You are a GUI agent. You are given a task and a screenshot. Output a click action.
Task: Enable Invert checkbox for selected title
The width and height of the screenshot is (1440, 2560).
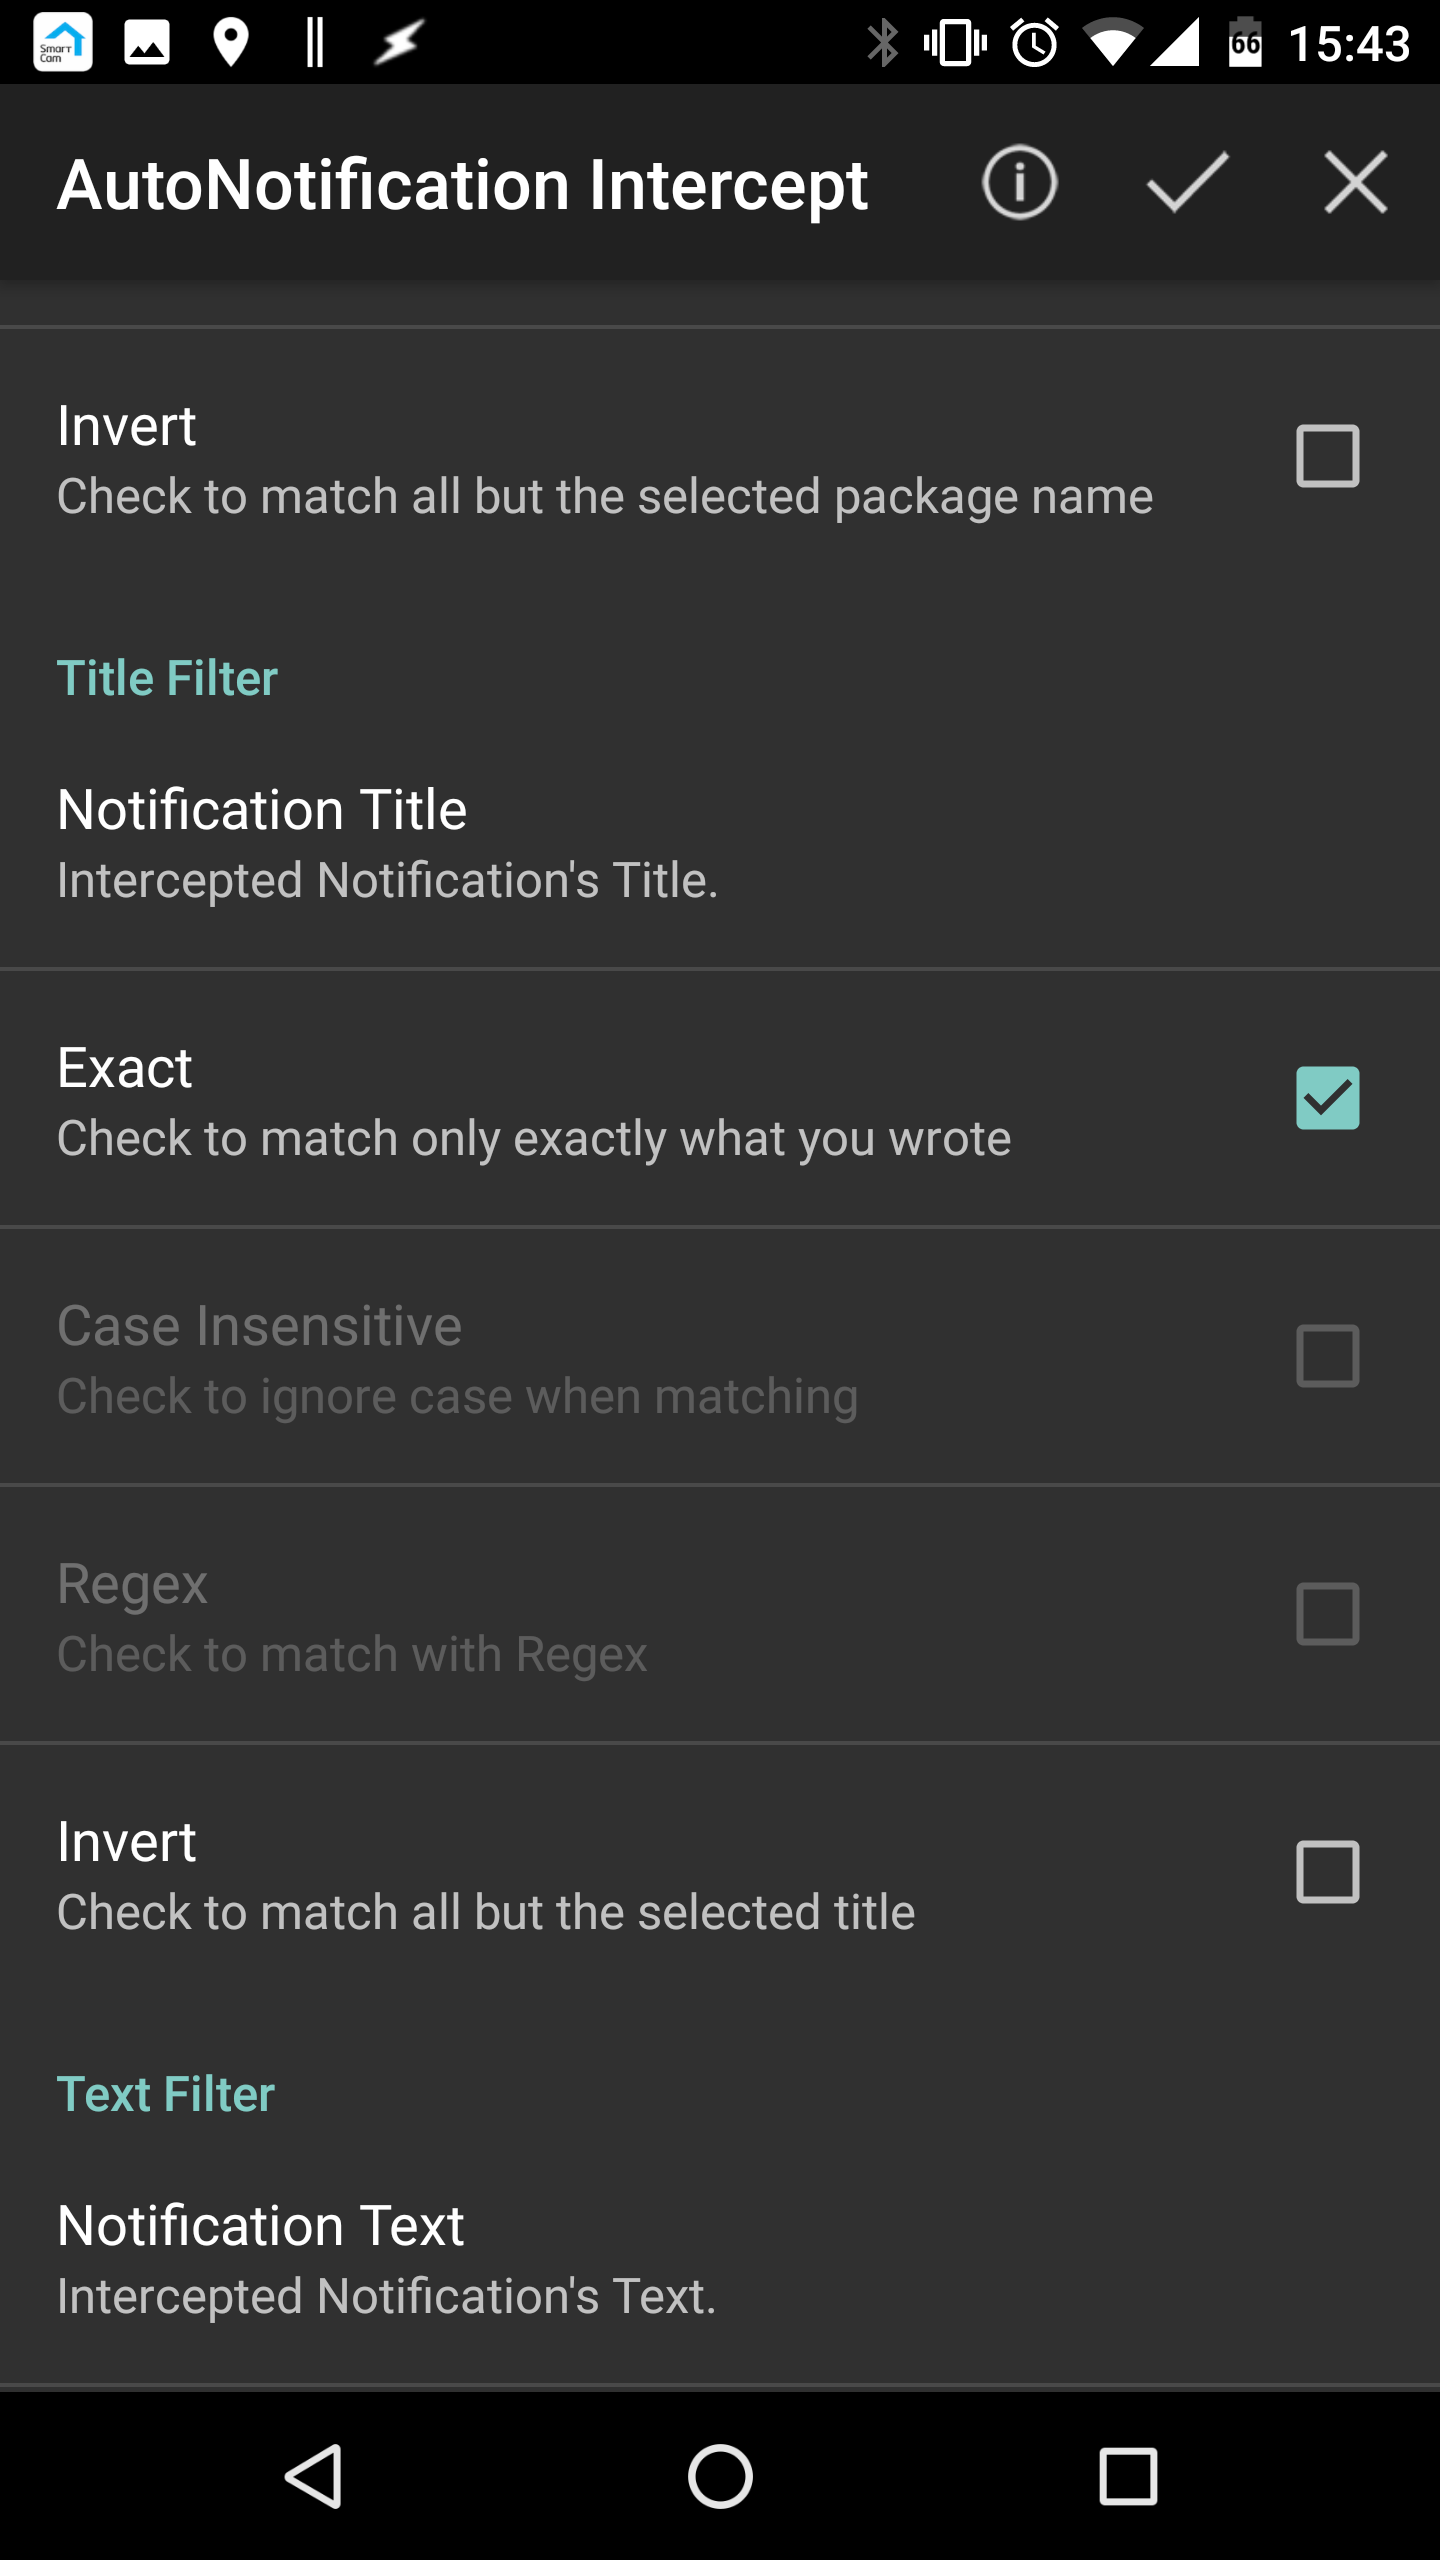click(1327, 1872)
